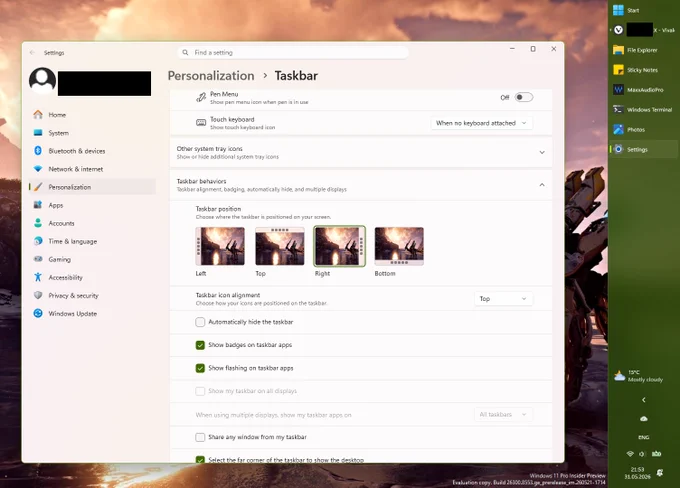The height and width of the screenshot is (488, 680).
Task: Open Bluetooth & devices settings
Action: (92, 151)
